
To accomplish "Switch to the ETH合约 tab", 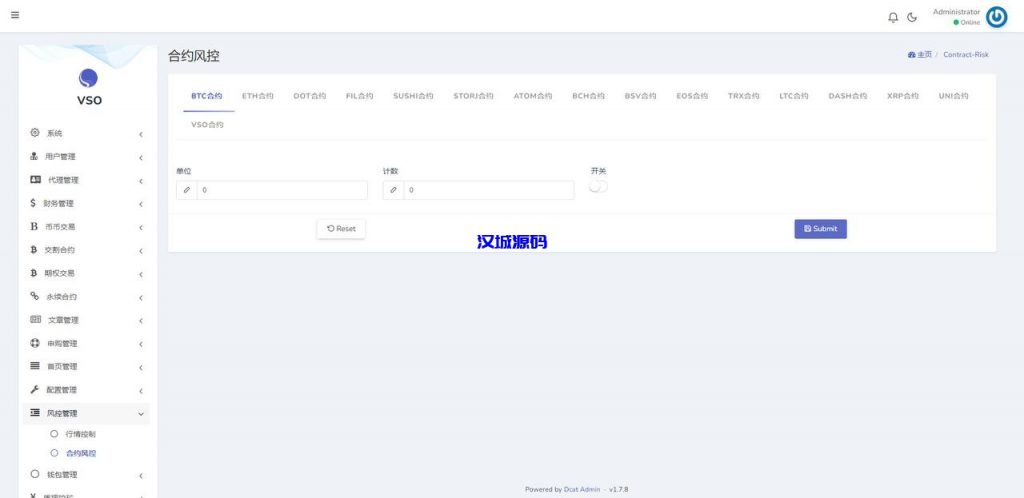I will tap(257, 96).
